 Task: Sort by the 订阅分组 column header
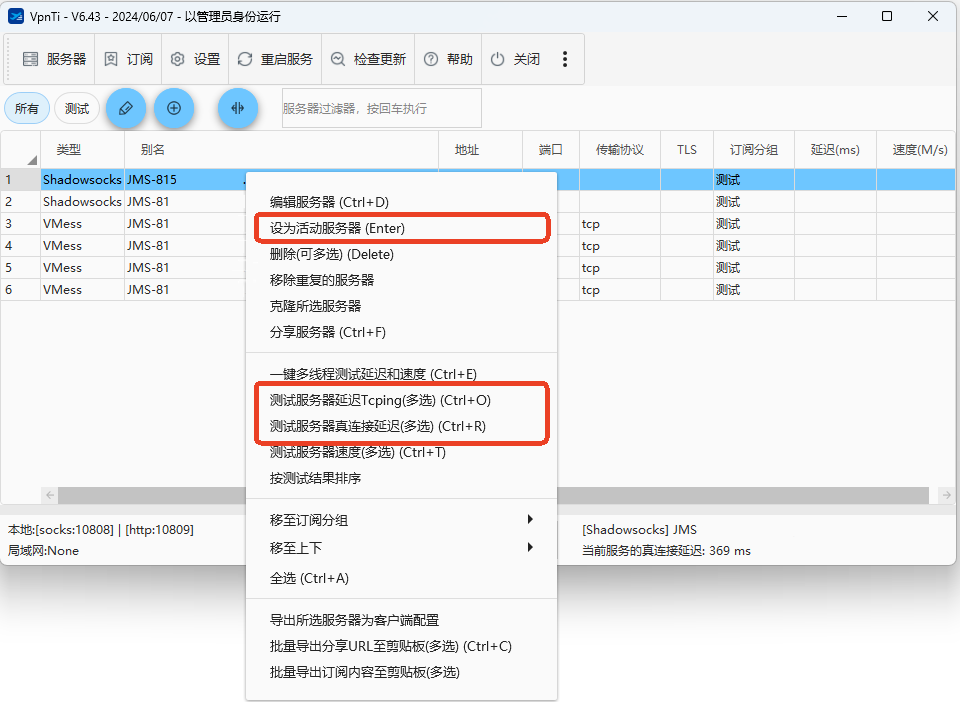point(754,150)
